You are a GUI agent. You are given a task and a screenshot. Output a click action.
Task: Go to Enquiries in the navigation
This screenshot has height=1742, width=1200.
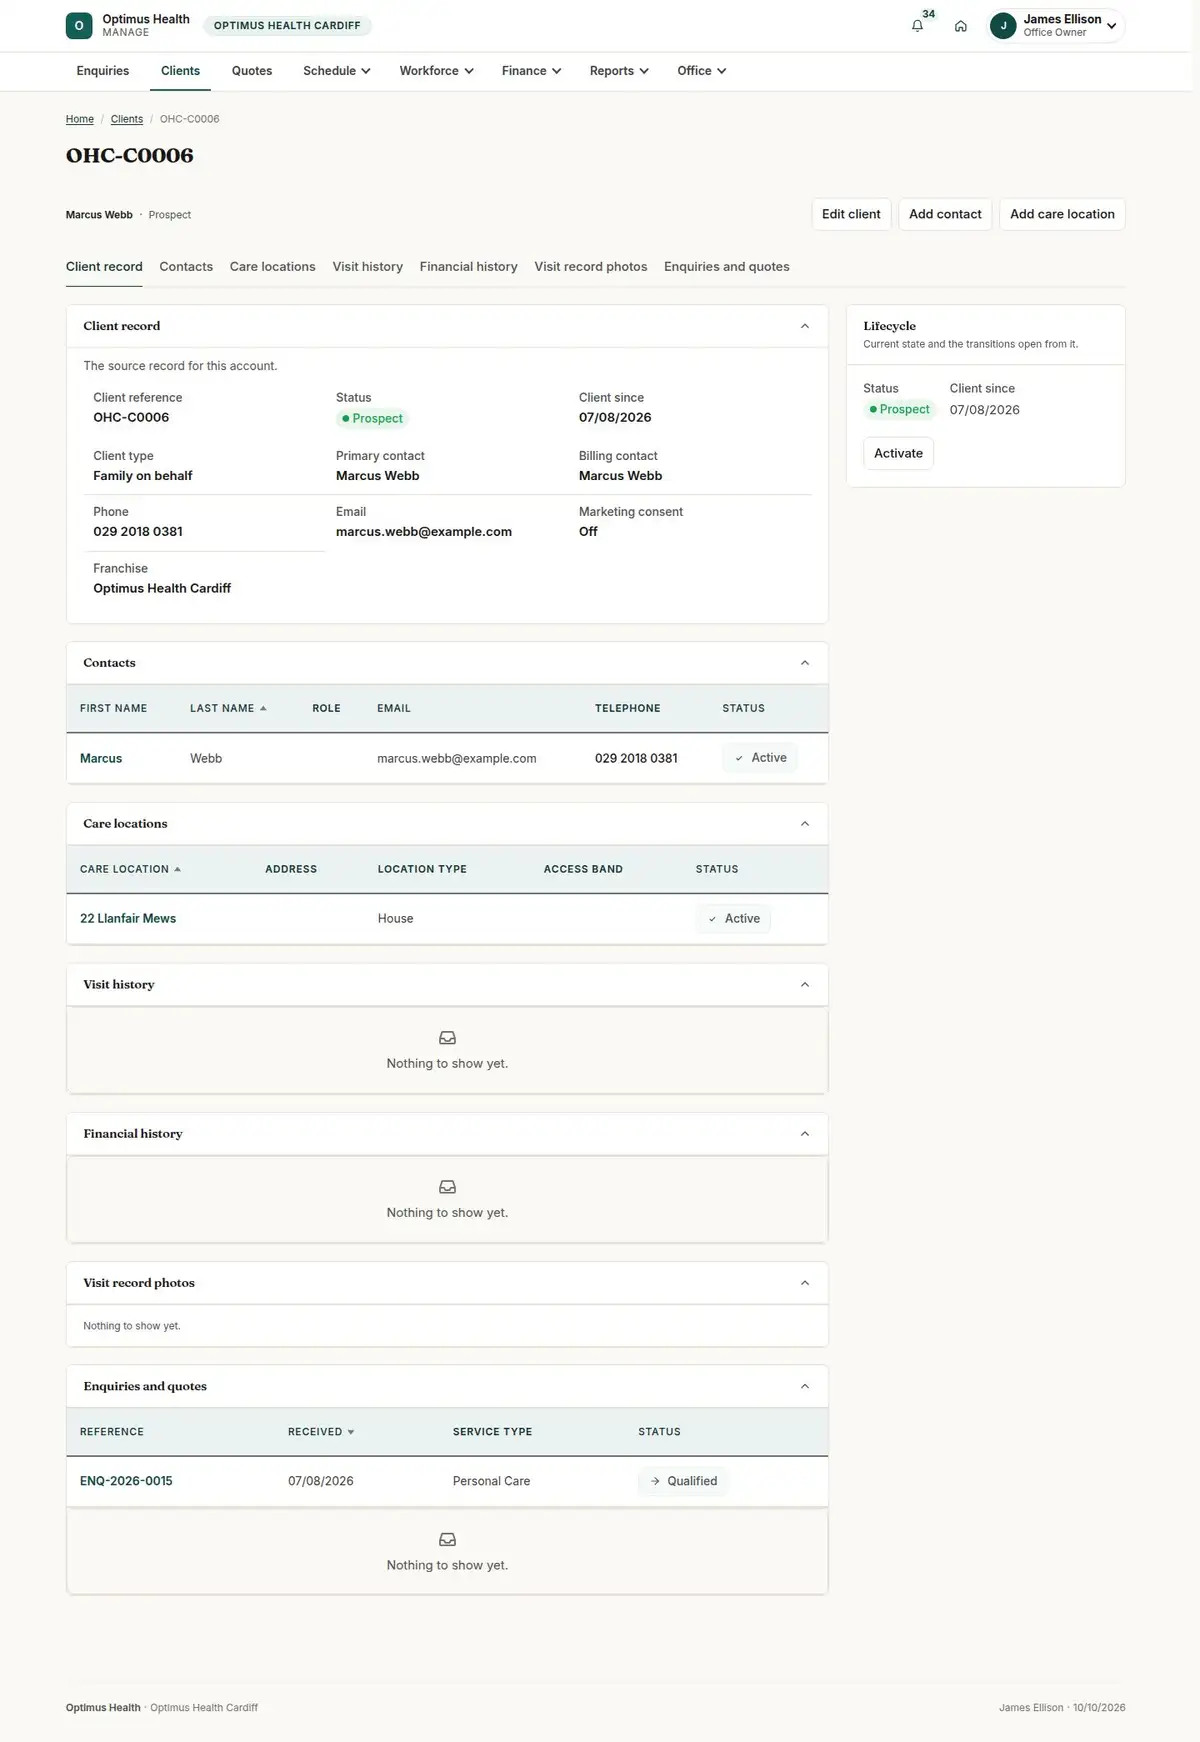(103, 71)
